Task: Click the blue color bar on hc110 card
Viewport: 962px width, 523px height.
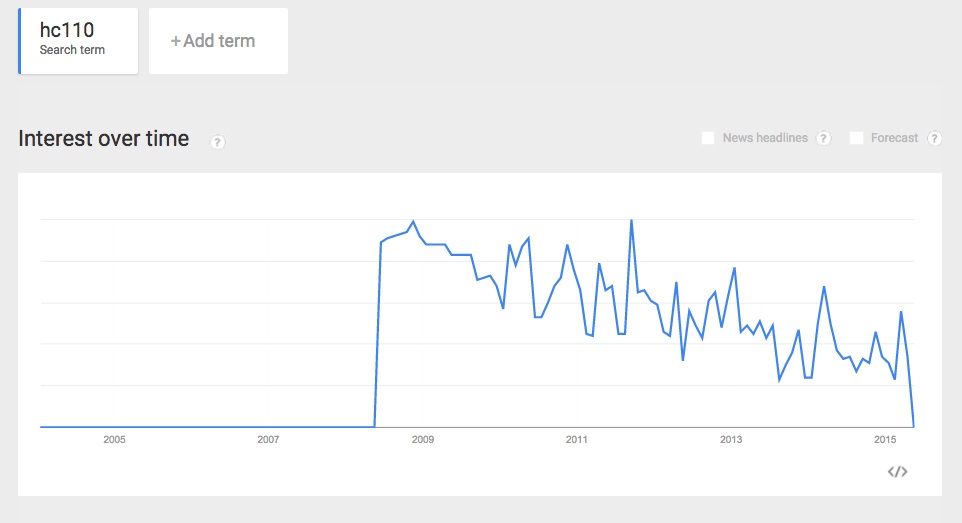Action: click(x=20, y=40)
